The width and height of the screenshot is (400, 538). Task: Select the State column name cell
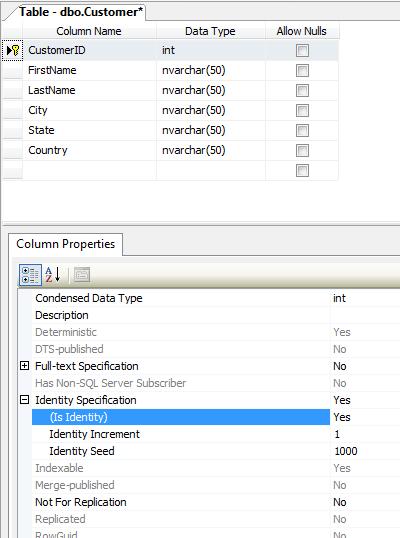(x=89, y=130)
